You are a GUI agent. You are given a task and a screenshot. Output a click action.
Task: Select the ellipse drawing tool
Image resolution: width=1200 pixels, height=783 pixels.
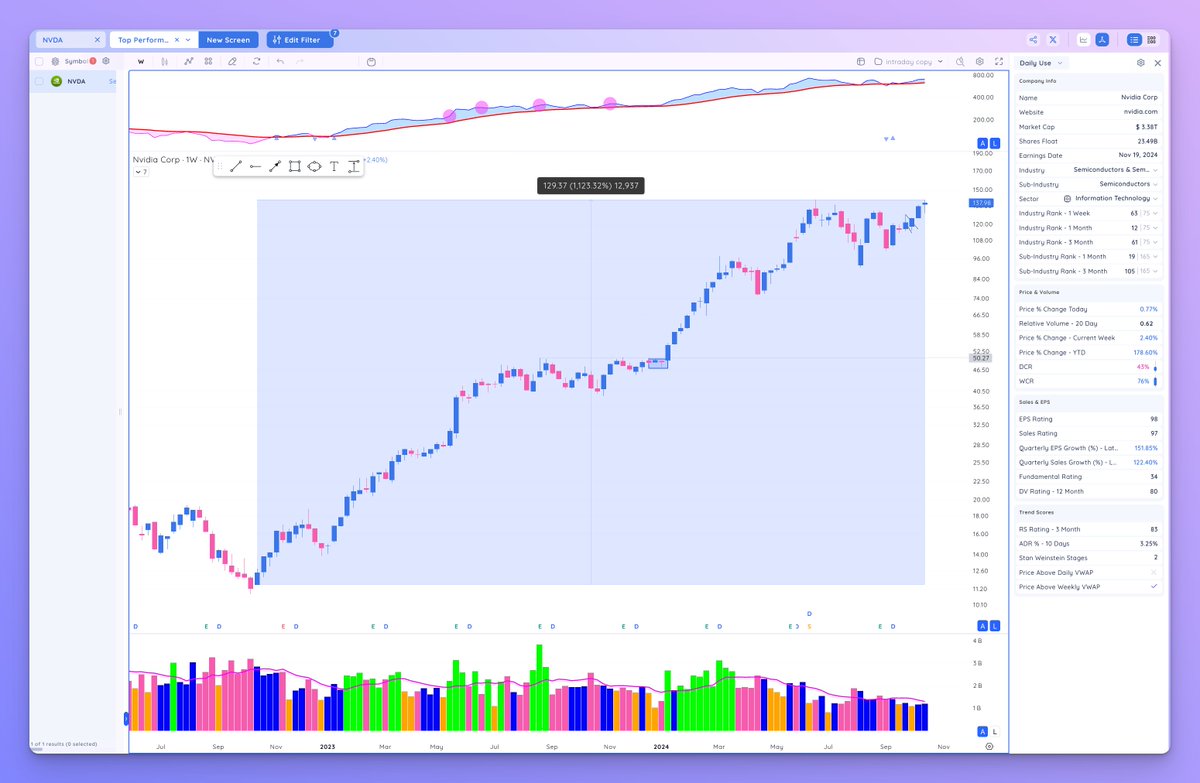314,166
